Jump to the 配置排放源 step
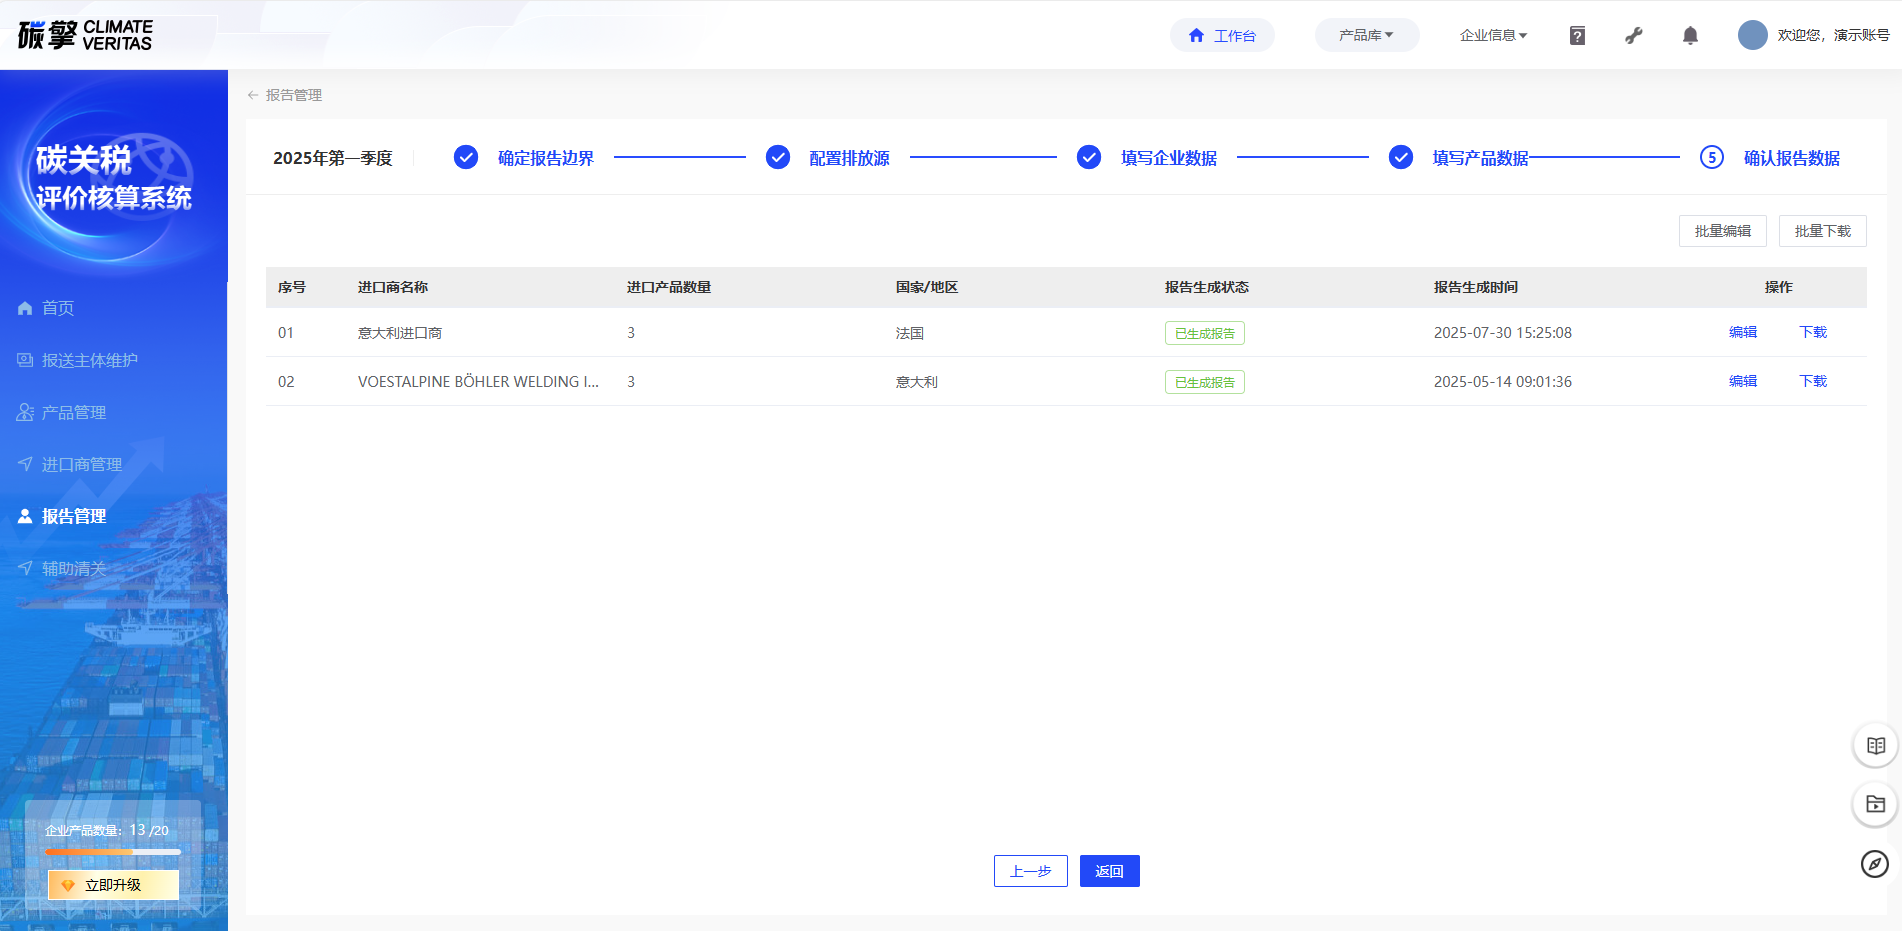 tap(849, 158)
